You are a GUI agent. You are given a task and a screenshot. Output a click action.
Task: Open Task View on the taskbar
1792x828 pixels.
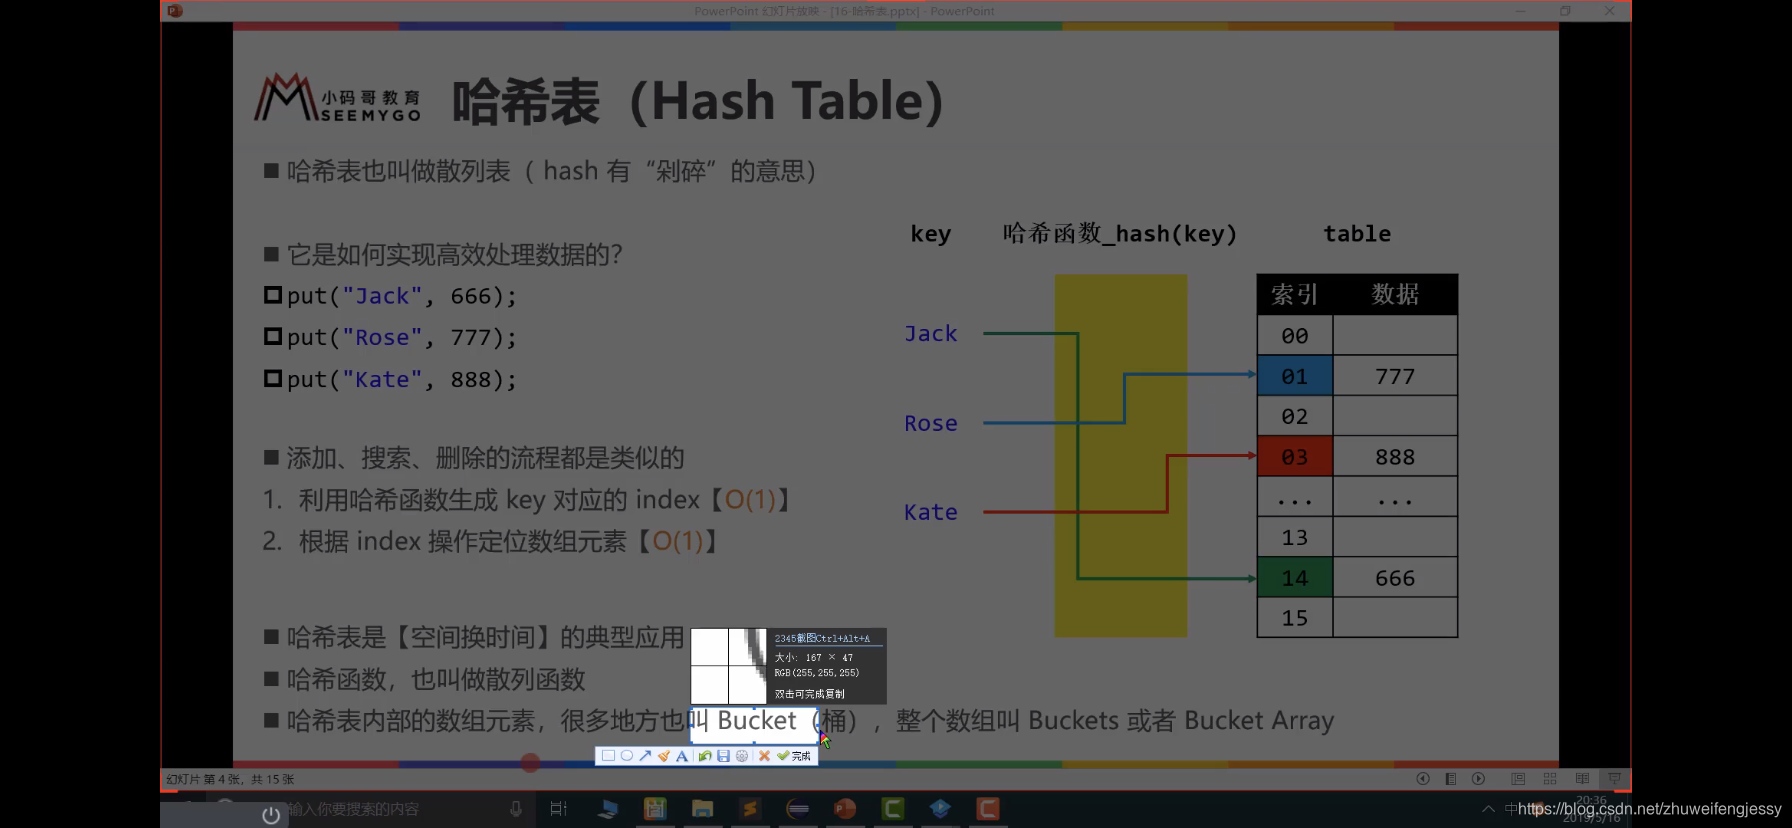(558, 809)
